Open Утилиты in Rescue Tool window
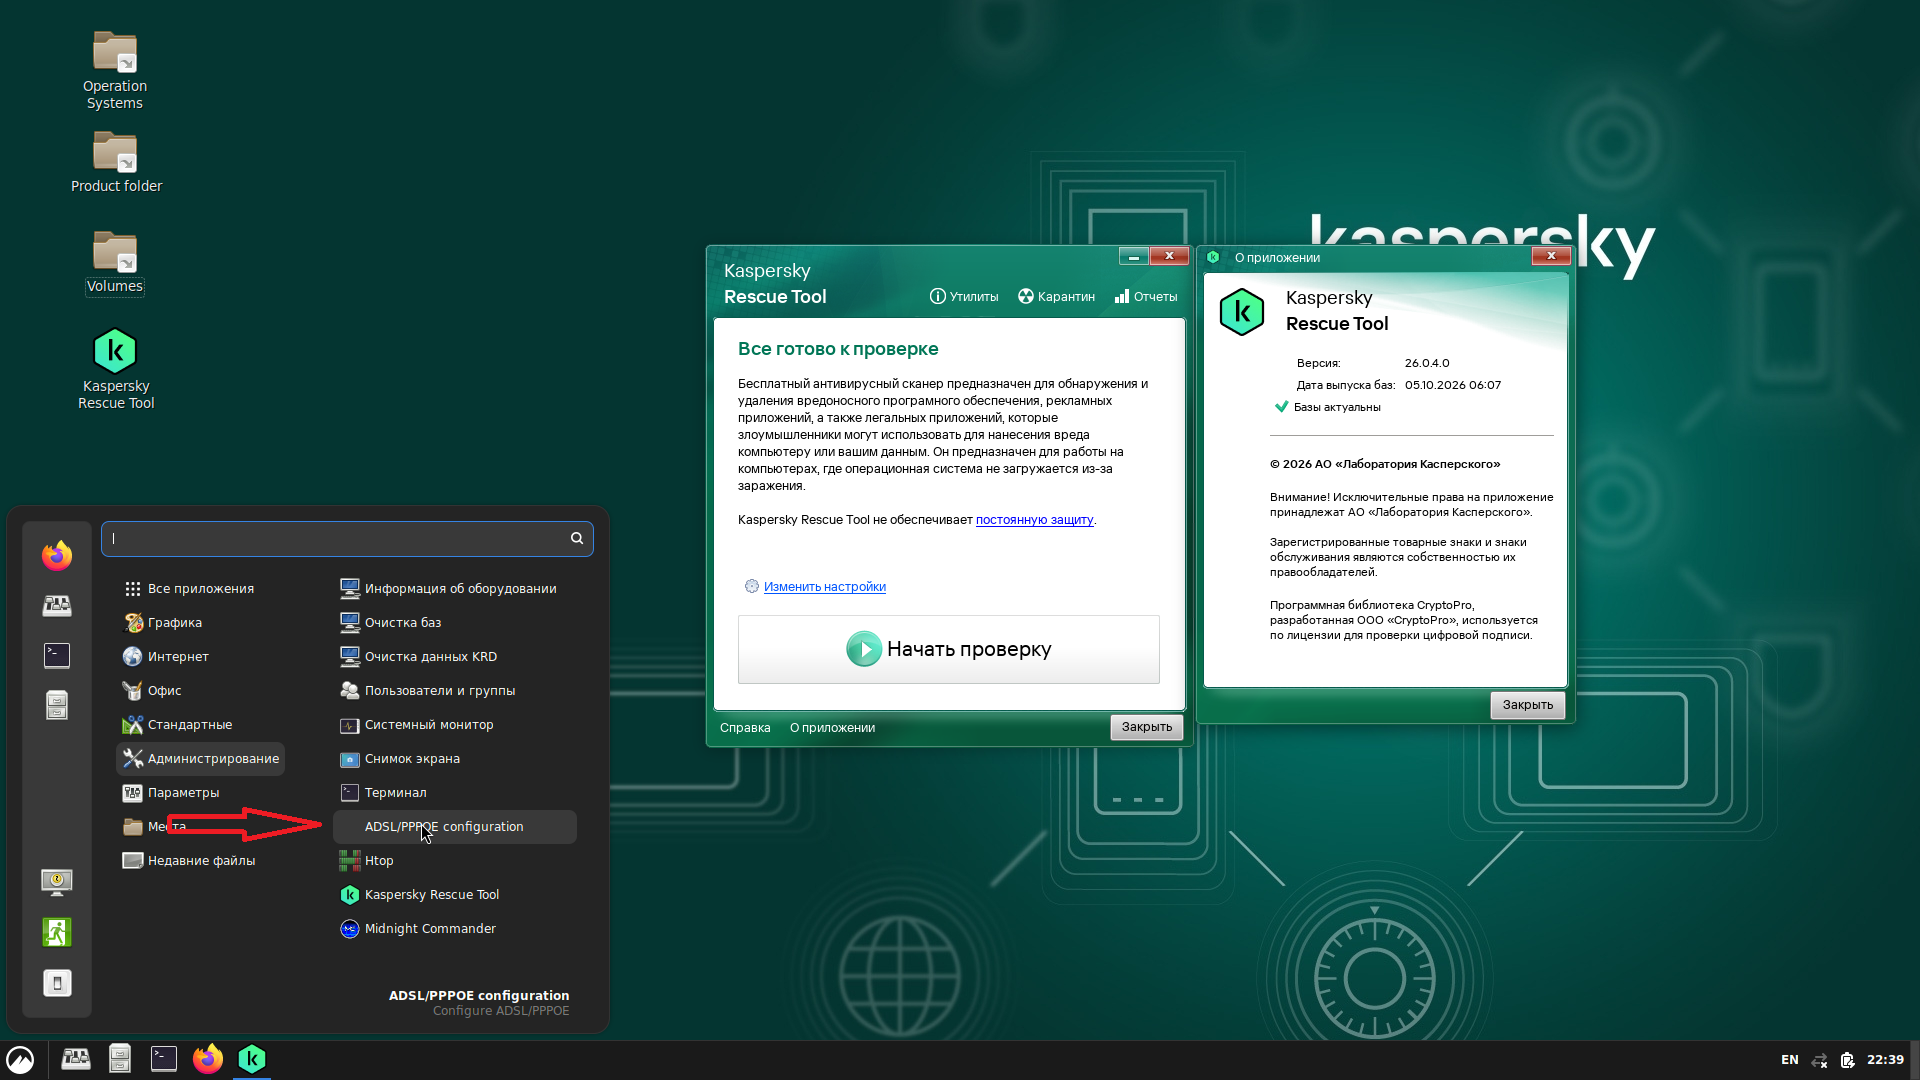Viewport: 1920px width, 1080px height. point(963,297)
